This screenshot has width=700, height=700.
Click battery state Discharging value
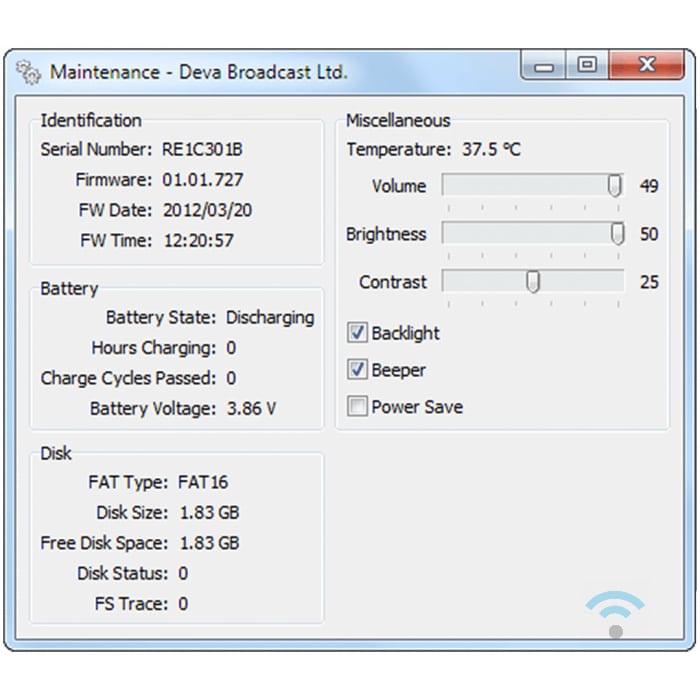270,318
